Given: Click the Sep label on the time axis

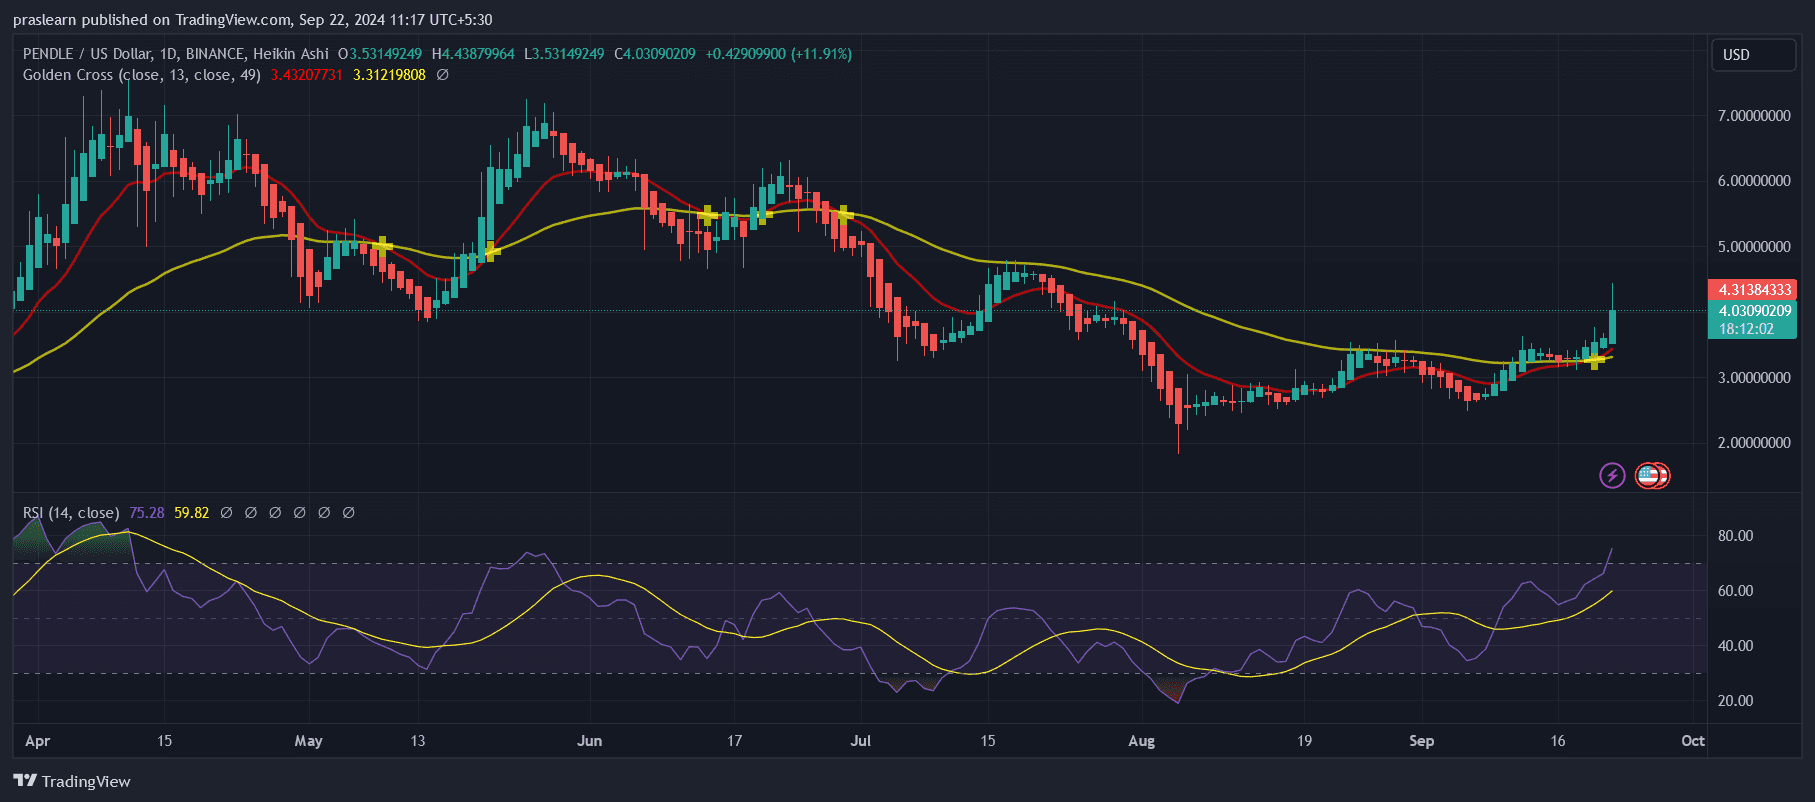Looking at the screenshot, I should [1421, 741].
